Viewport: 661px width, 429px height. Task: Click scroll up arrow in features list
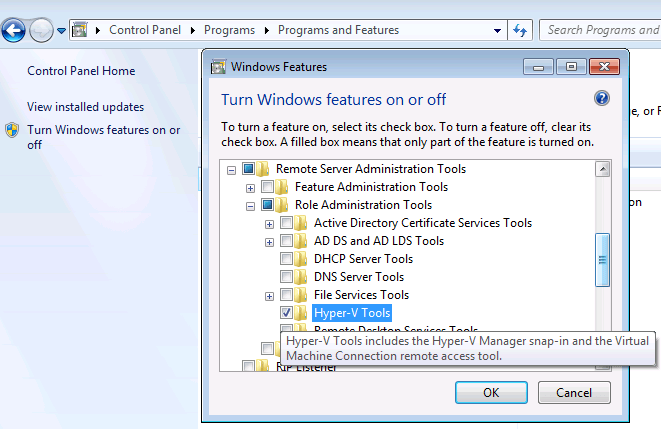603,169
